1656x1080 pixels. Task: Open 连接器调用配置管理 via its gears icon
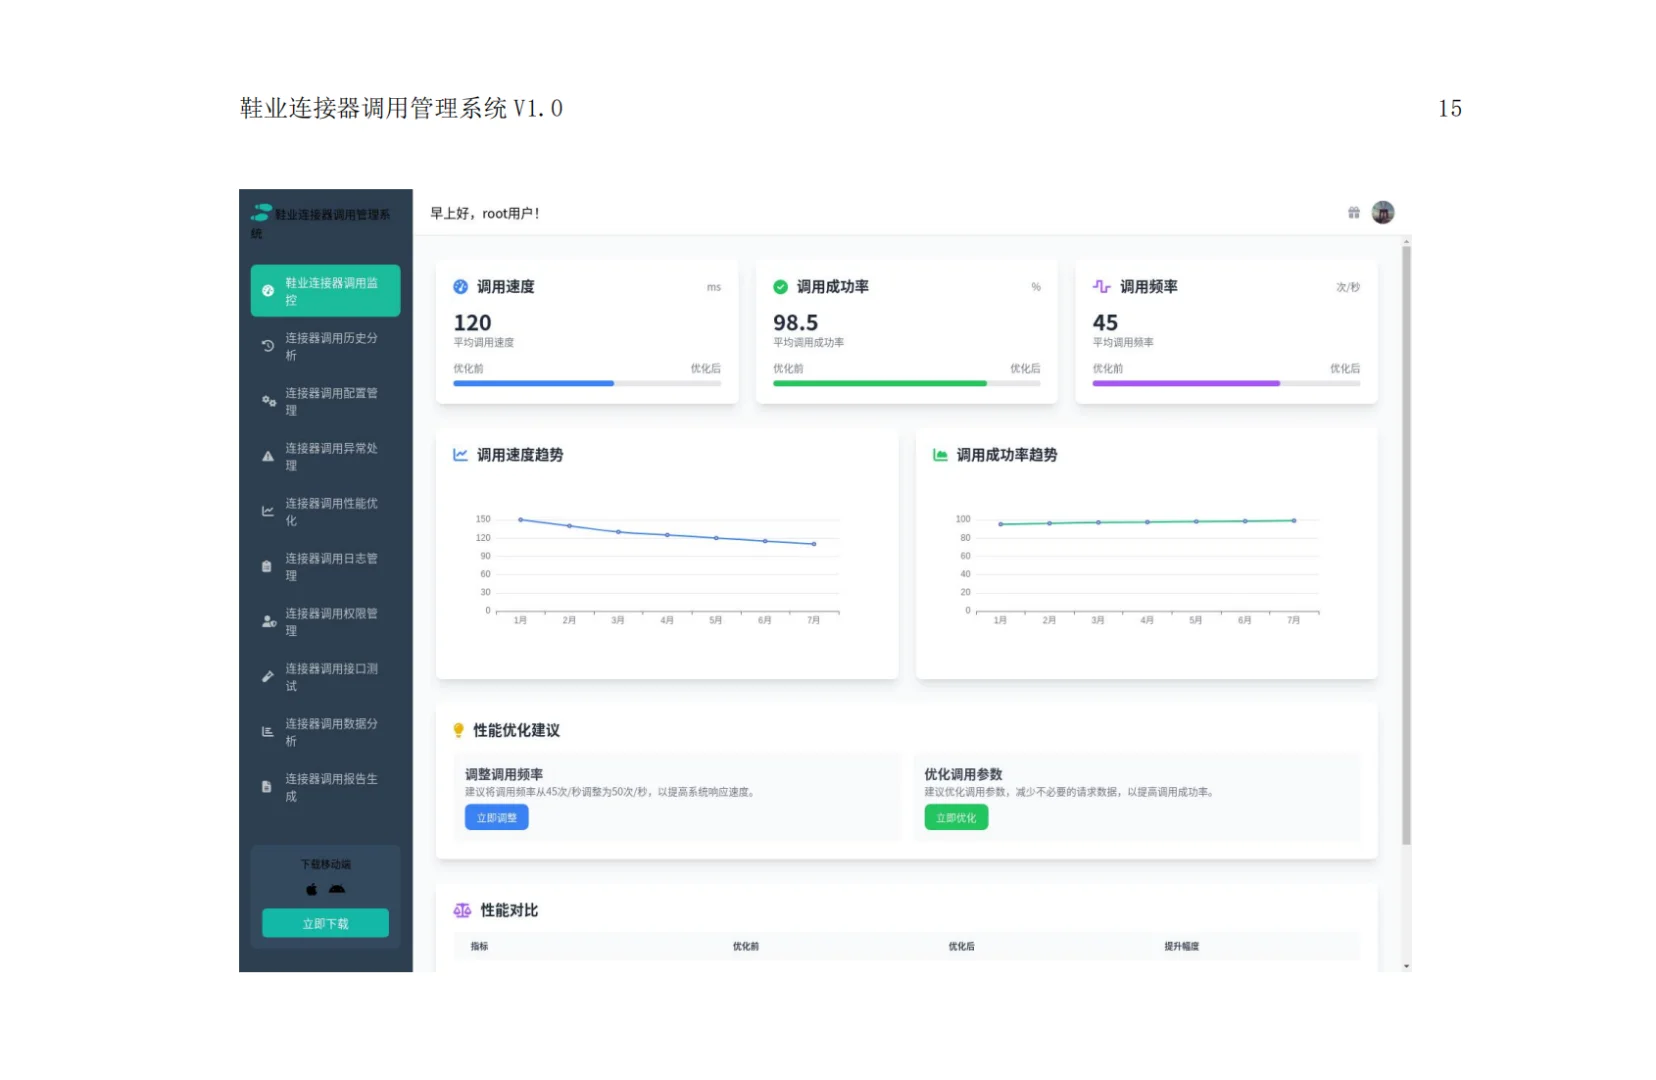click(x=267, y=401)
